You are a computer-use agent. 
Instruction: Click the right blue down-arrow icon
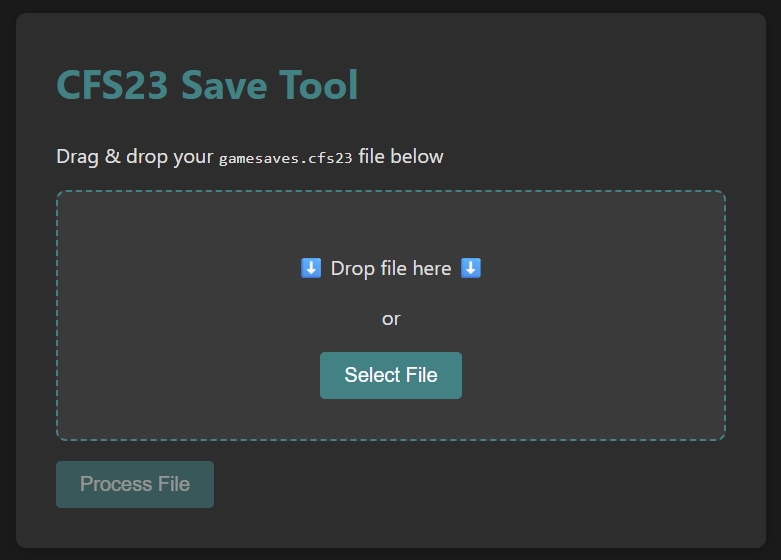[x=471, y=268]
